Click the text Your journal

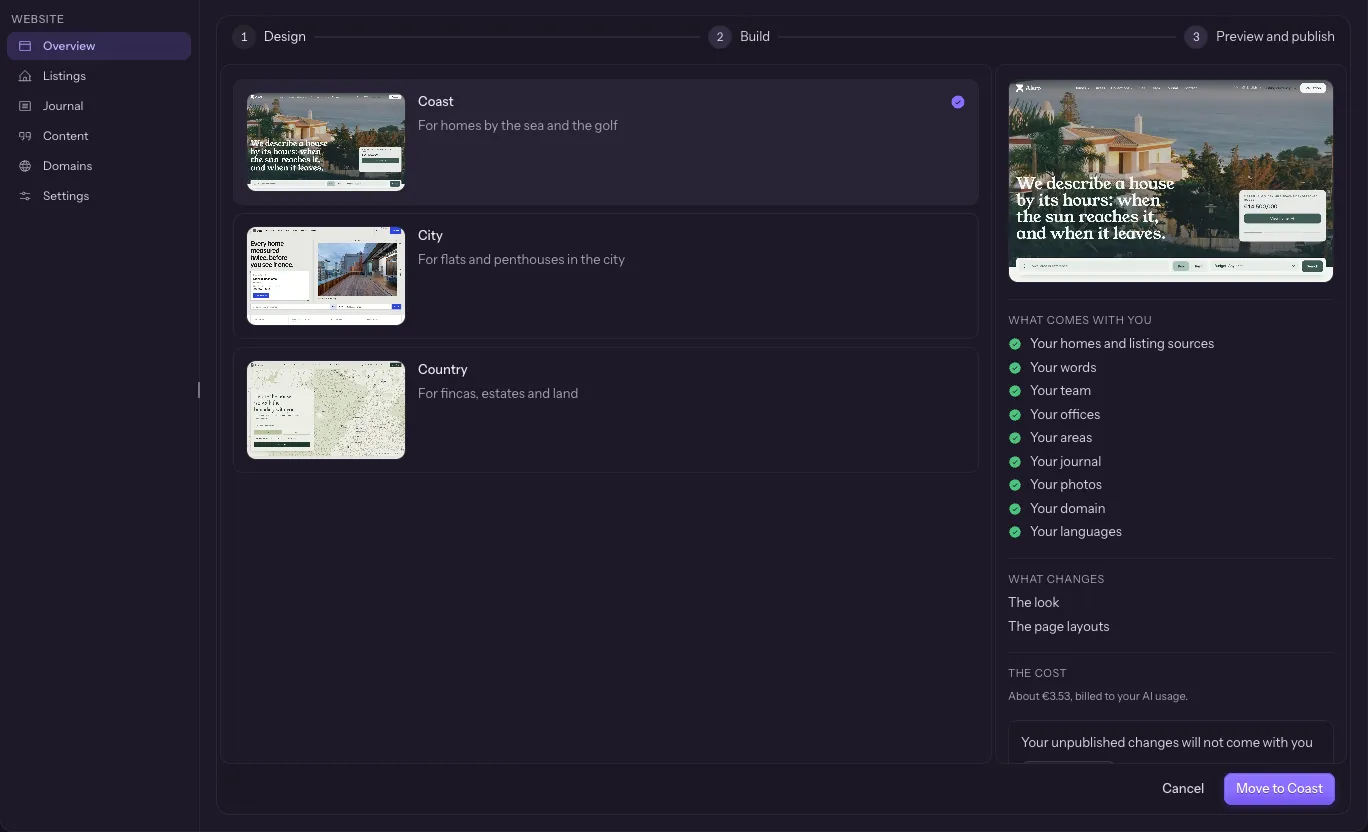[x=1065, y=462]
